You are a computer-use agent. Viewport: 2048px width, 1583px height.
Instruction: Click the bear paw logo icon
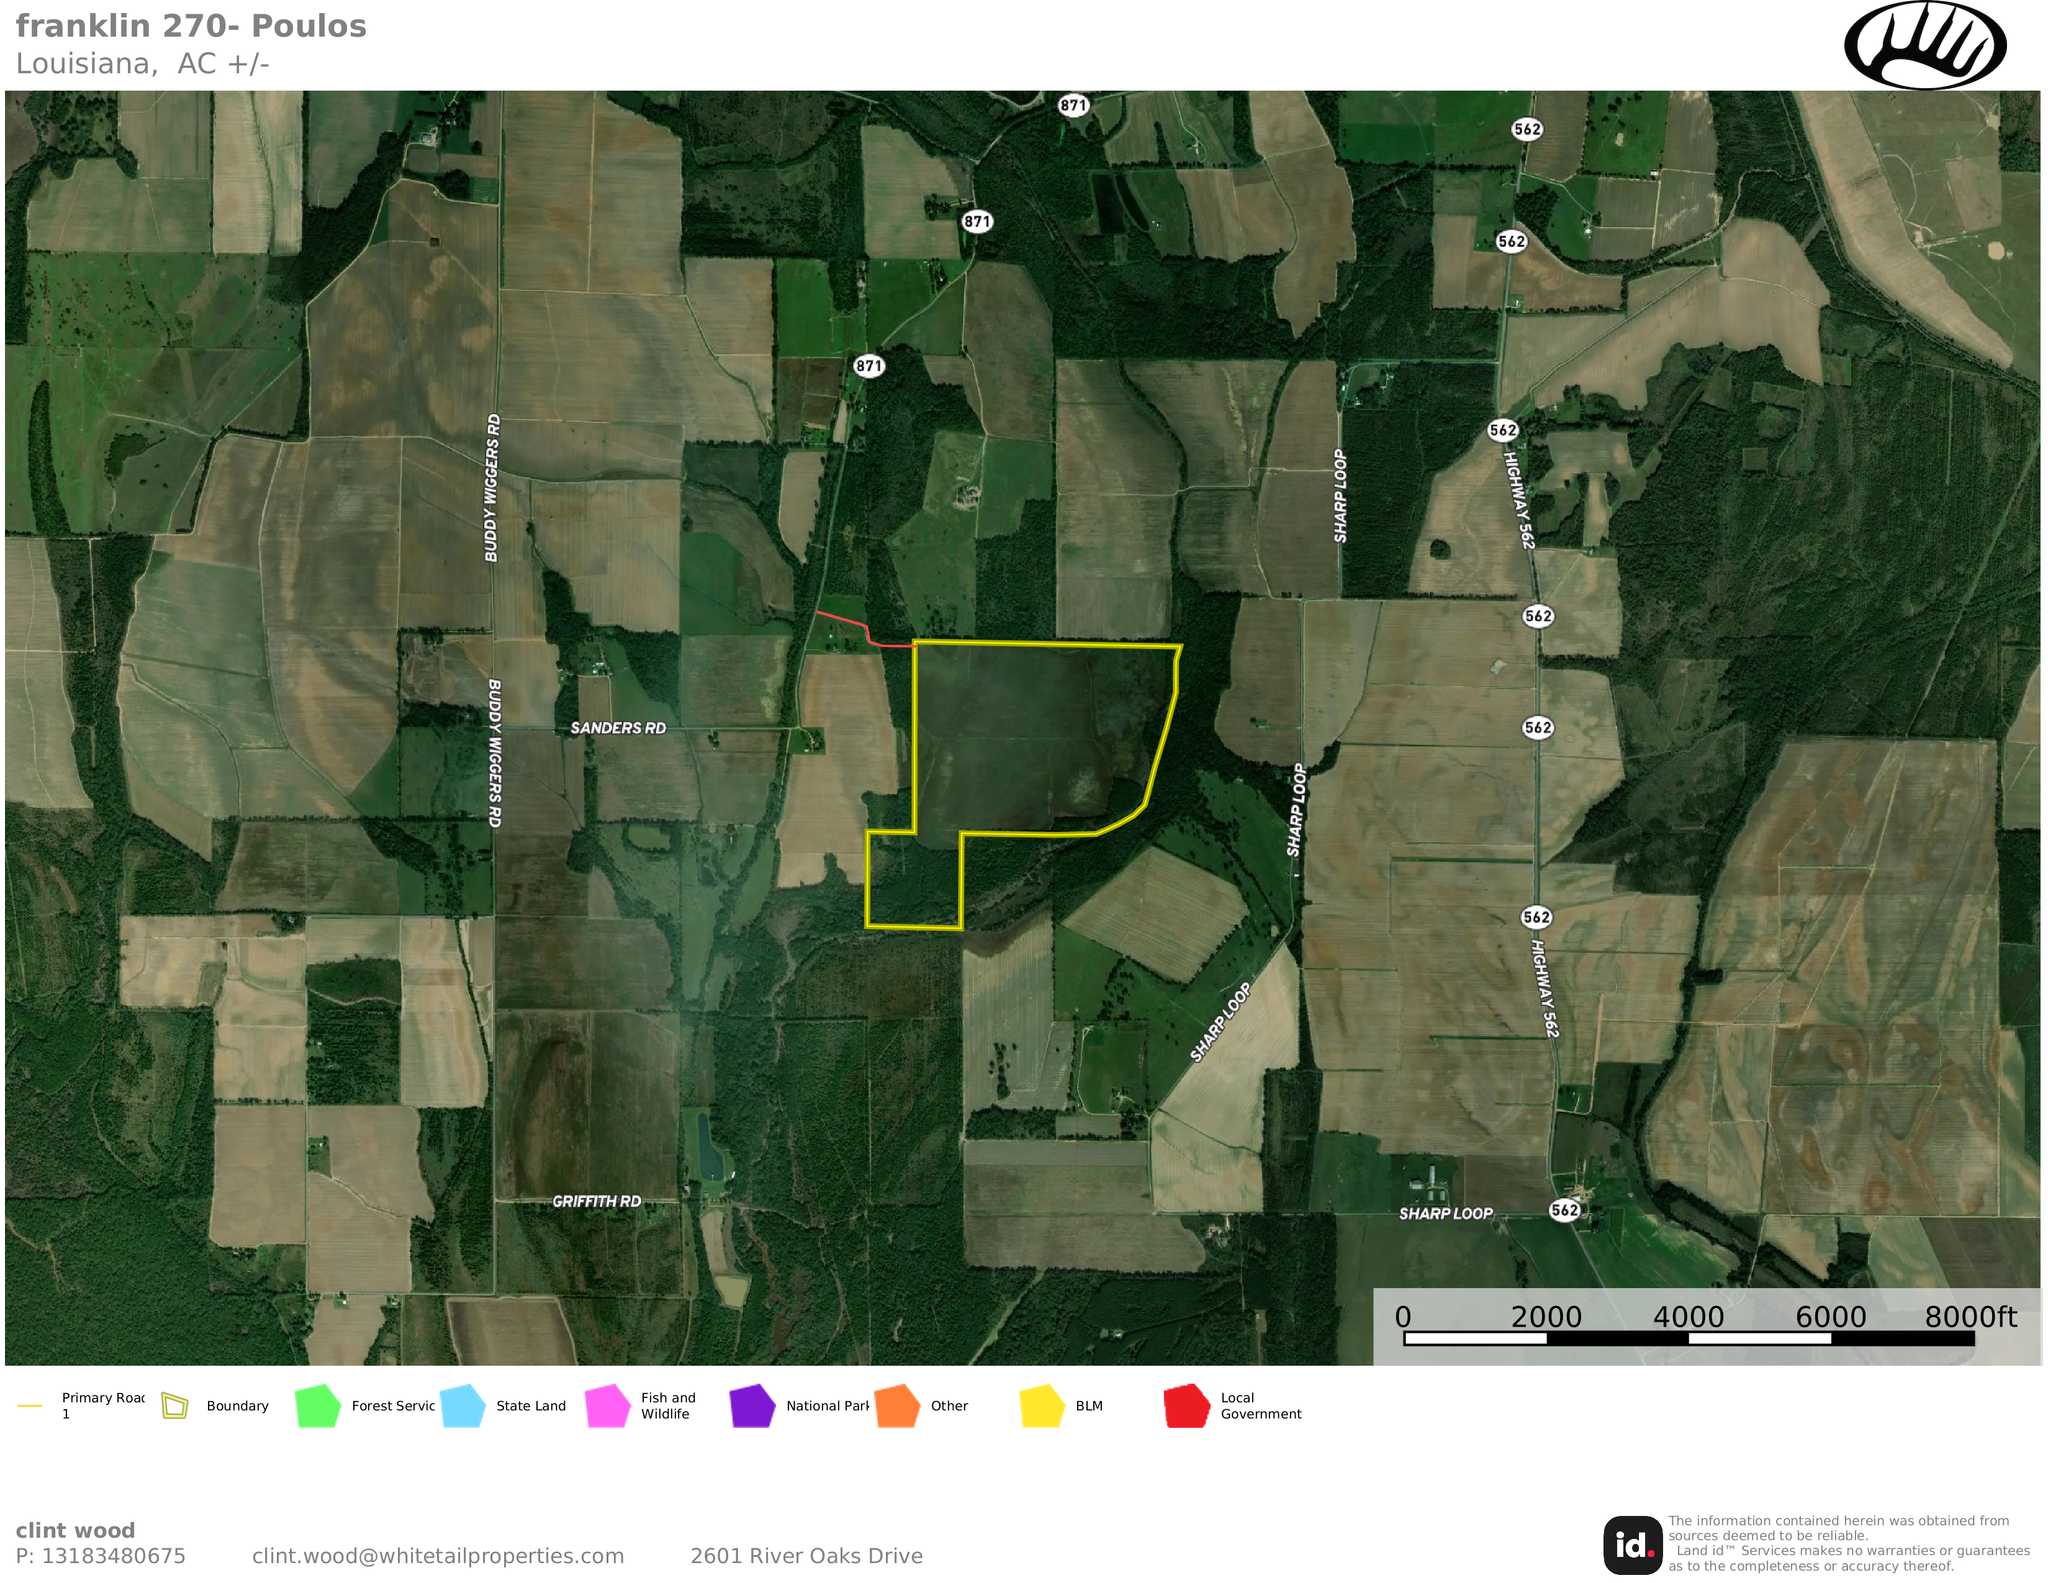coord(1924,46)
